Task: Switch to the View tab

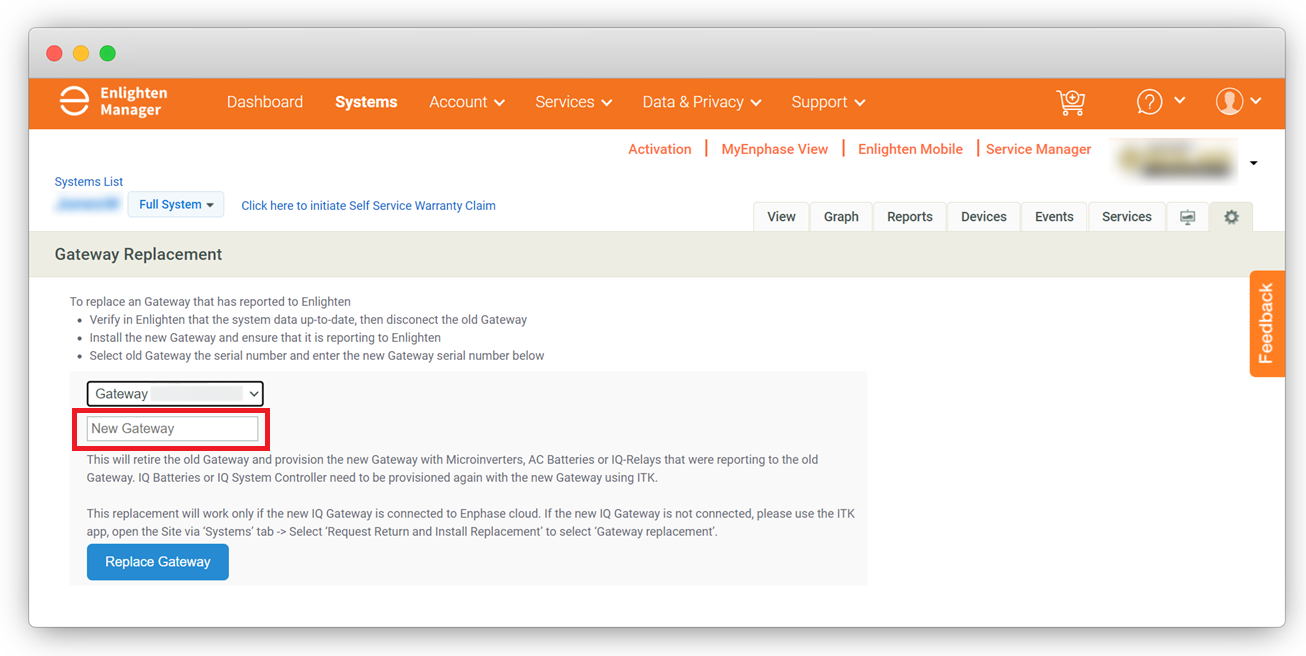Action: click(x=781, y=217)
